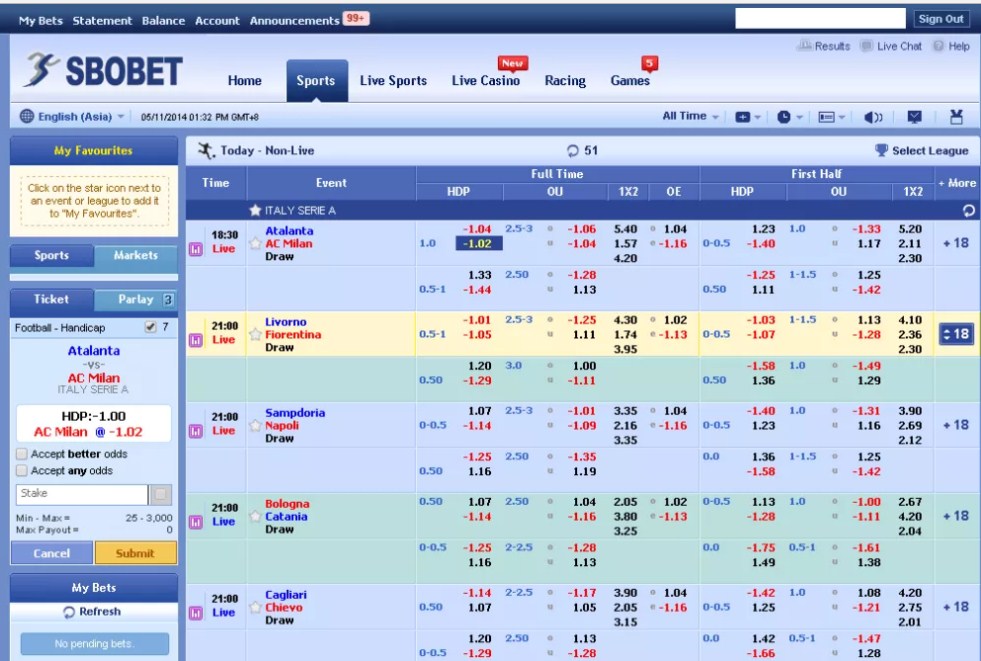
Task: Open Live Chat
Action: [892, 46]
